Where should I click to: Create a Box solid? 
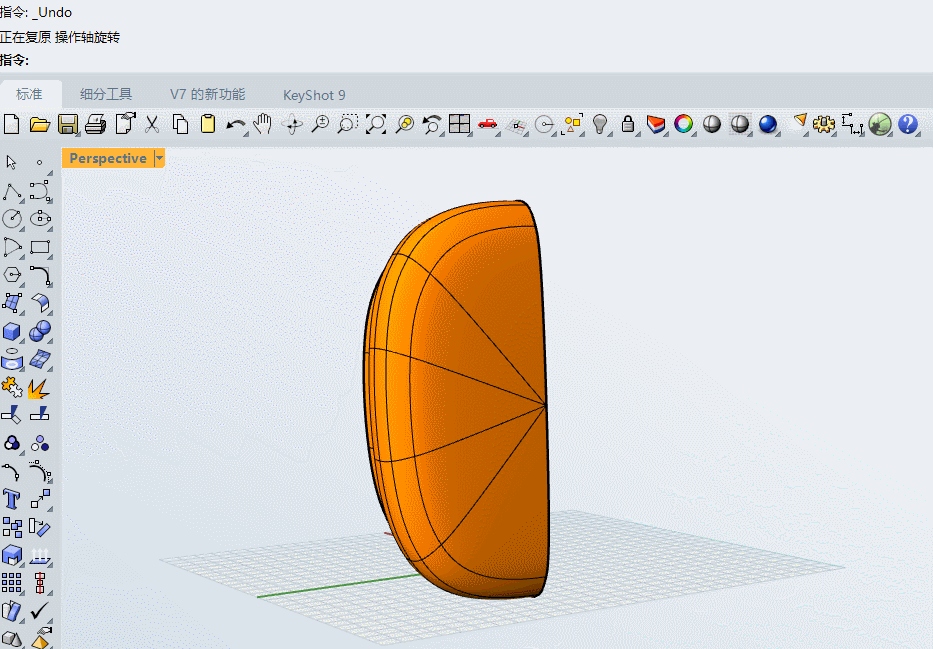point(12,331)
